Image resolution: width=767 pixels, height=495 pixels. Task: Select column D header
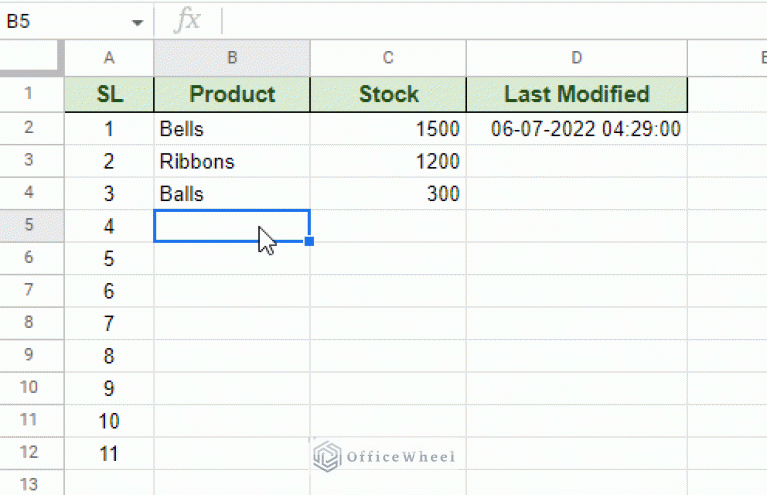click(577, 58)
